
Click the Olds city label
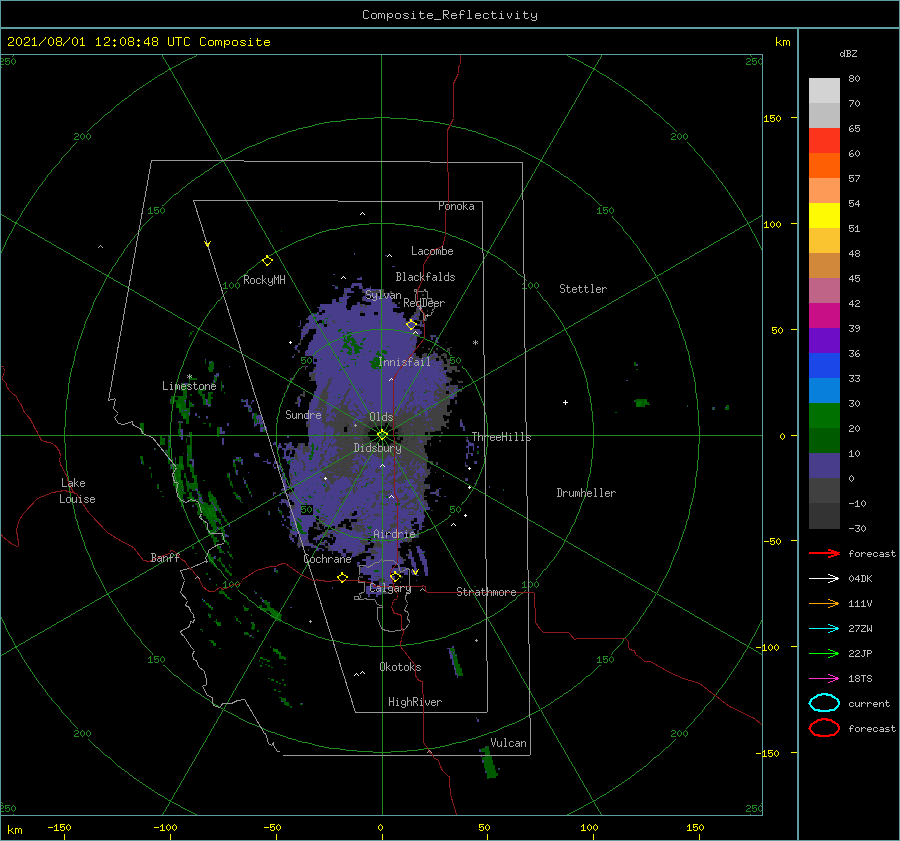tap(381, 417)
